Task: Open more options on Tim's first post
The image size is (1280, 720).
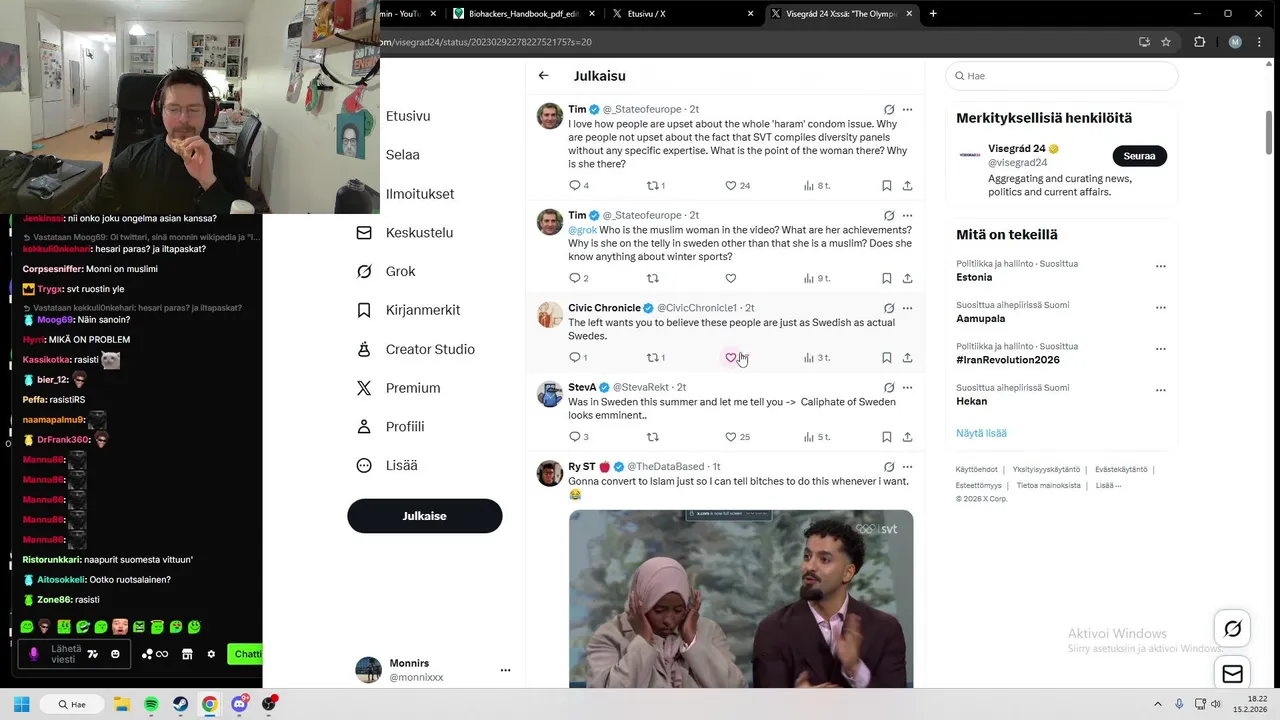Action: click(x=907, y=109)
